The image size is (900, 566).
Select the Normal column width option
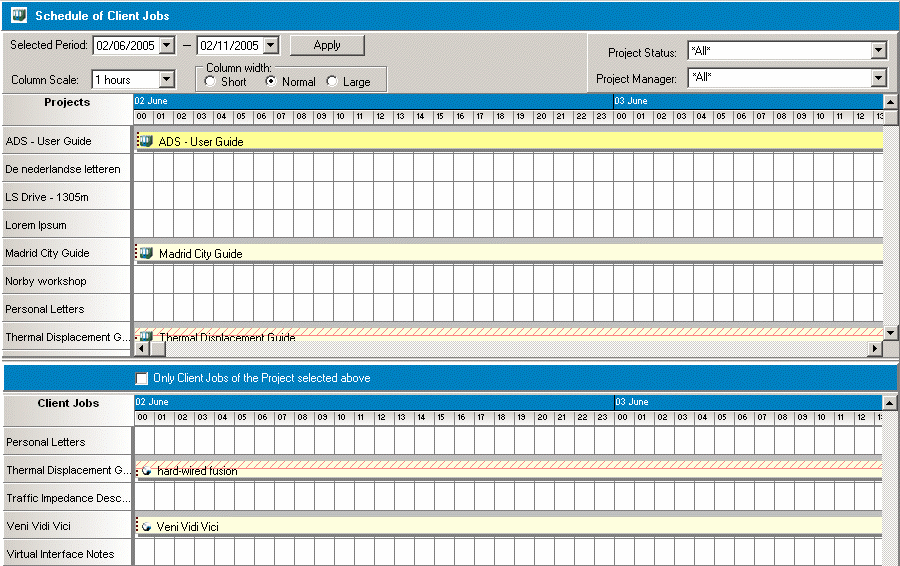[271, 82]
